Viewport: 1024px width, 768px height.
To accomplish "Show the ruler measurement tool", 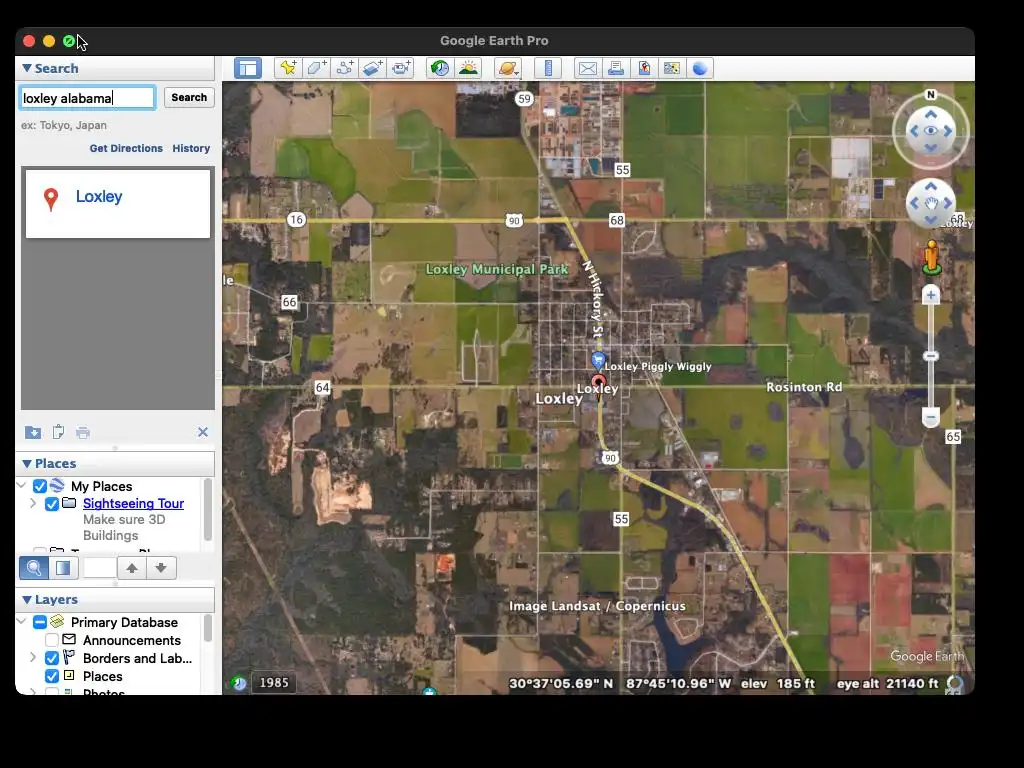I will pos(548,68).
